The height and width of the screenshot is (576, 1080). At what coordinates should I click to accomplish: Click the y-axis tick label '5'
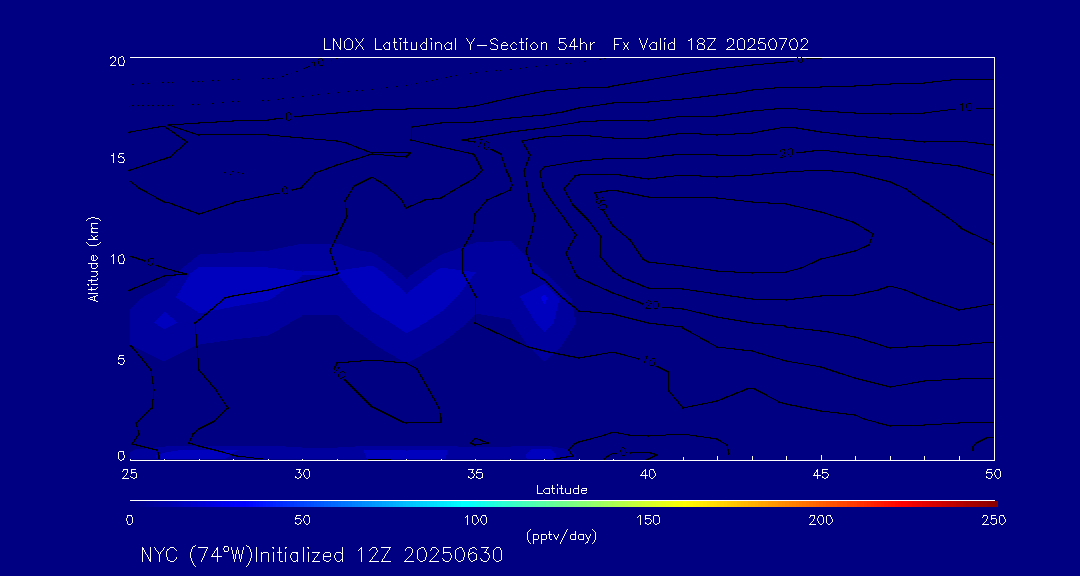point(121,360)
